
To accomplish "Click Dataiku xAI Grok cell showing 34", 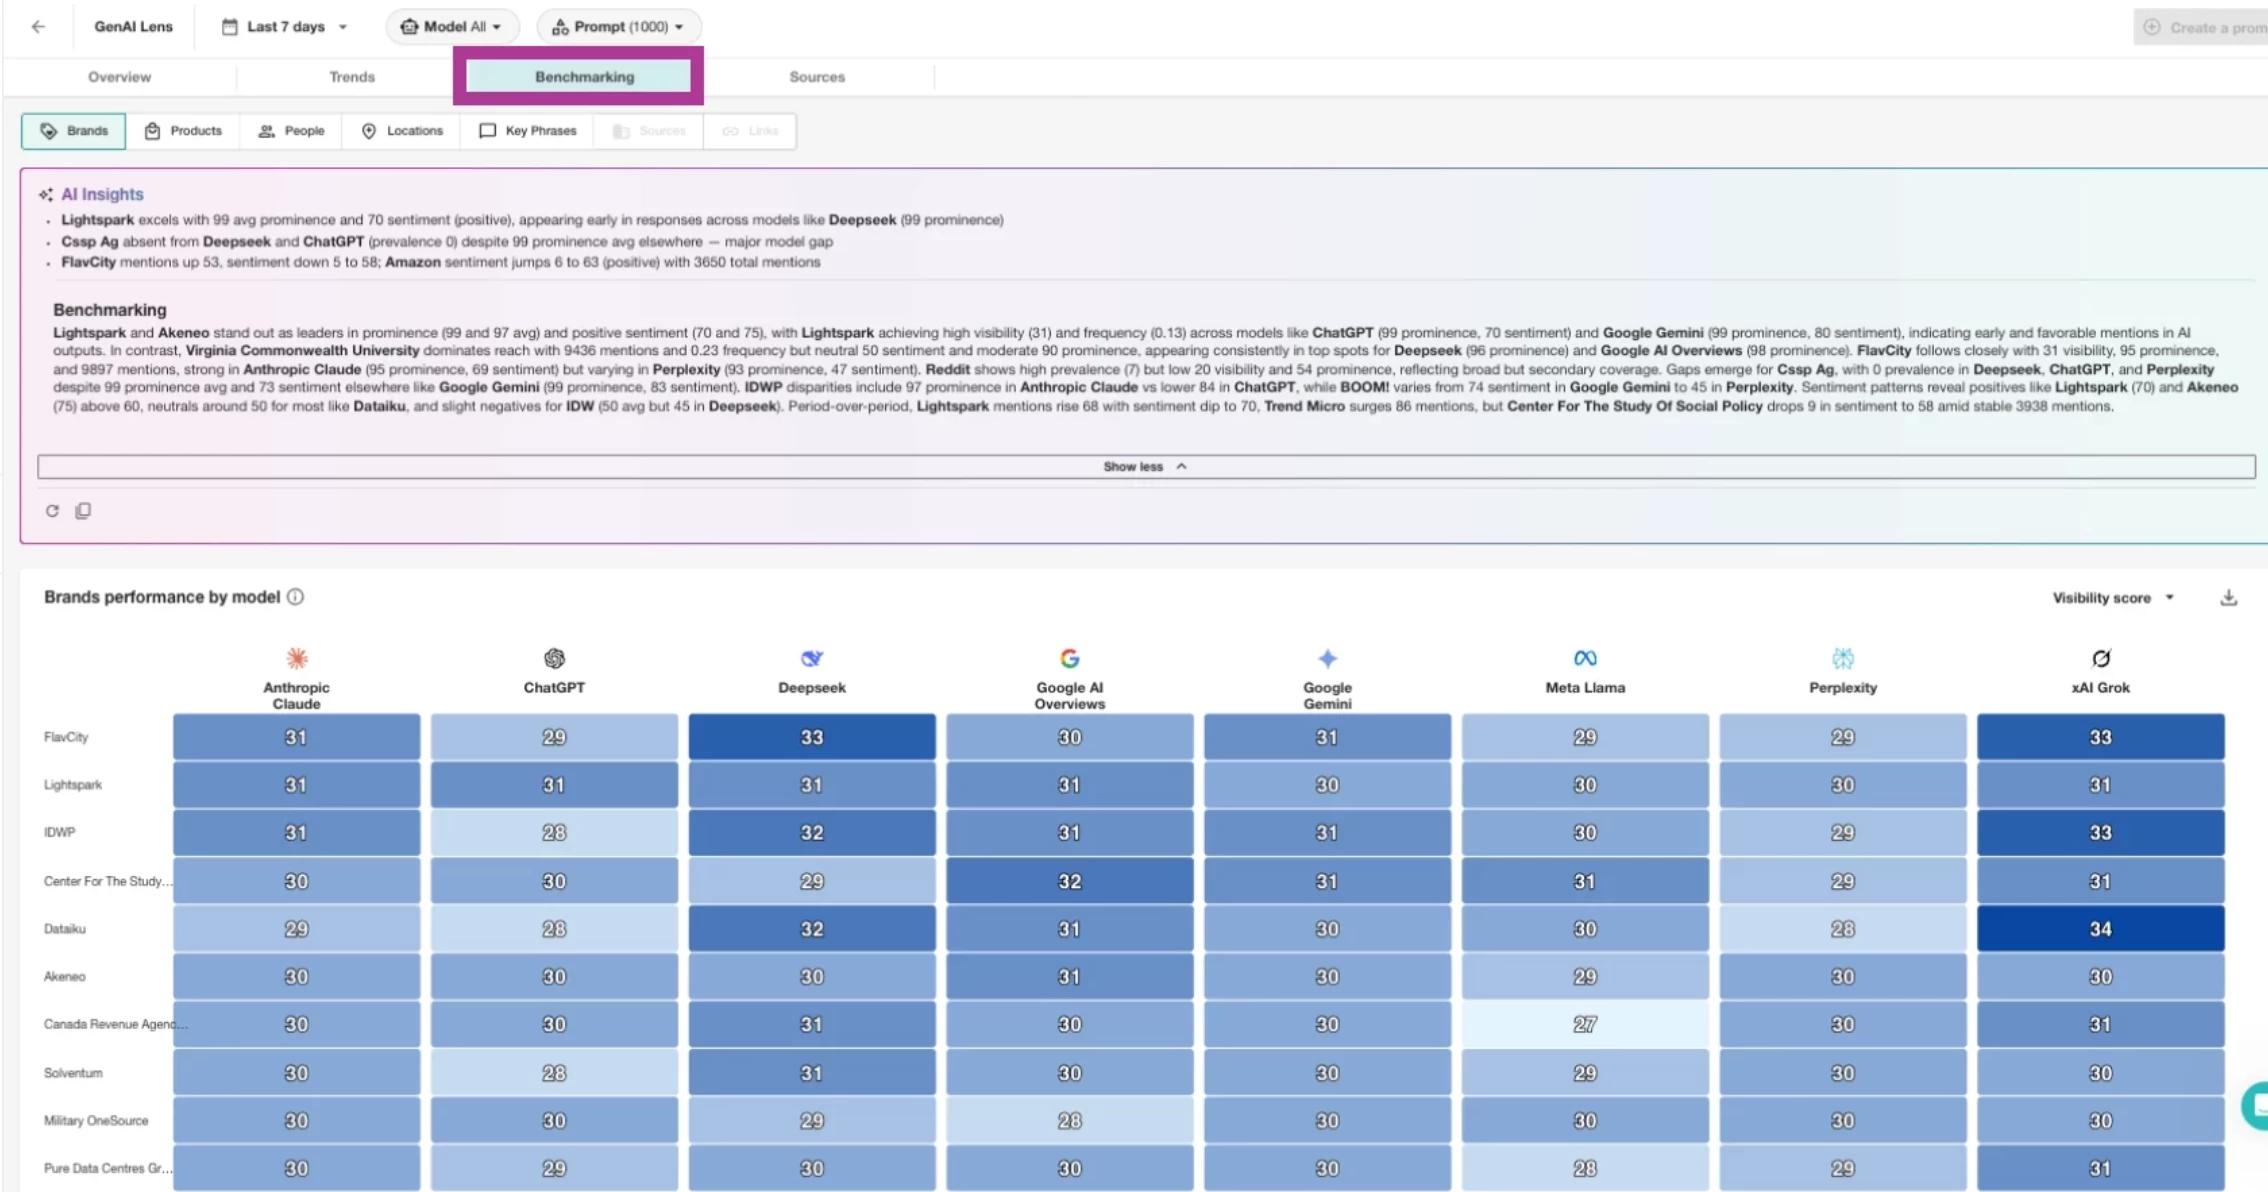I will click(2100, 929).
